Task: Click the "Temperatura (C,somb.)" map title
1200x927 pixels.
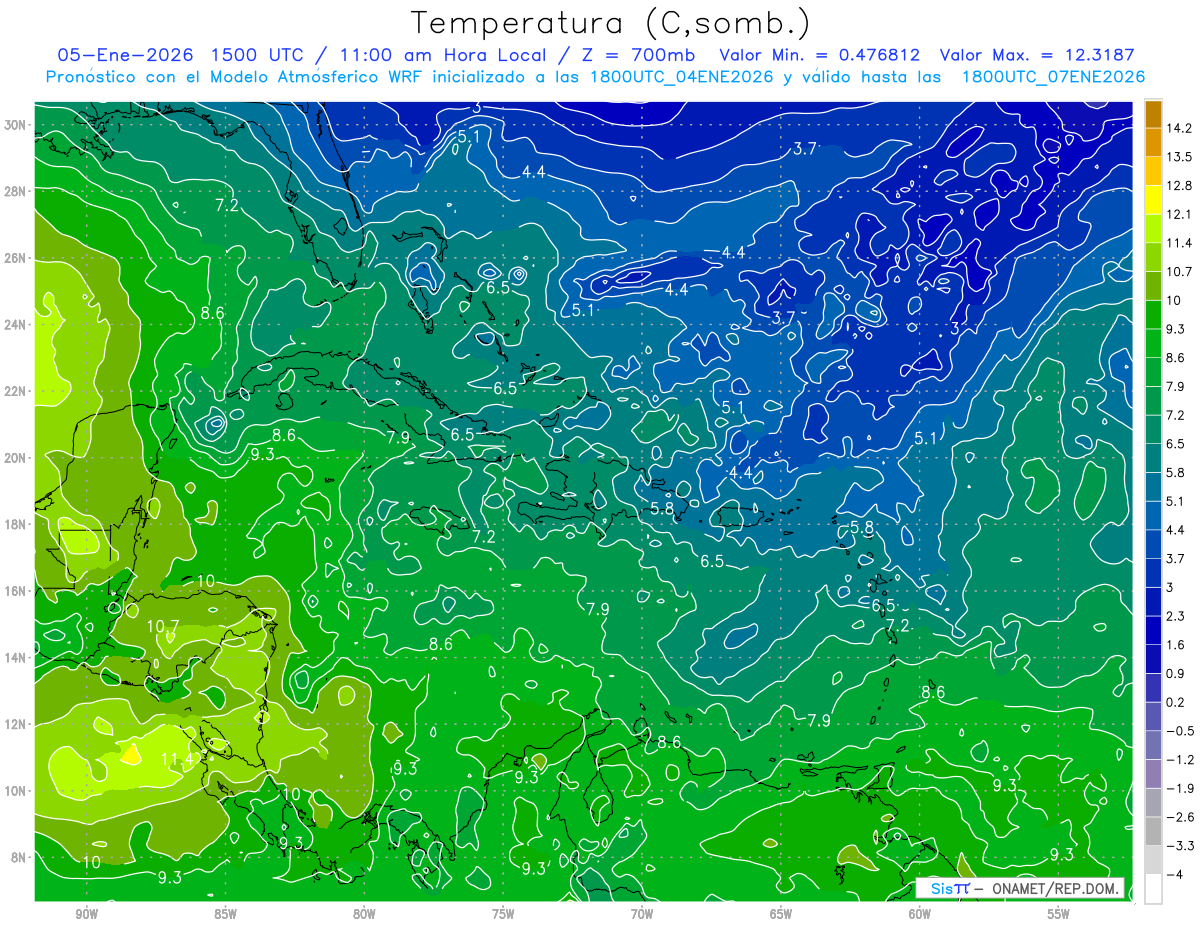Action: (611, 23)
